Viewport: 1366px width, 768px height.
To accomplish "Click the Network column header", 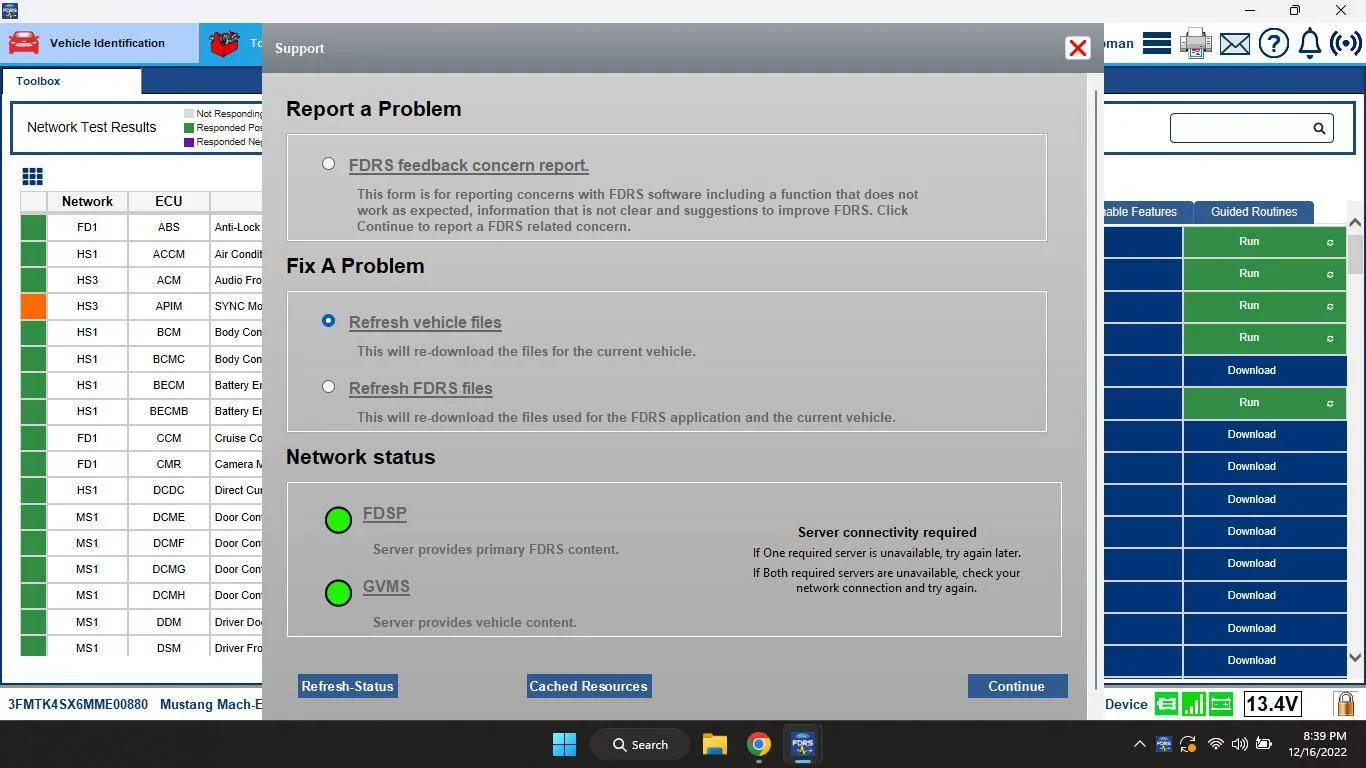I will tap(87, 201).
